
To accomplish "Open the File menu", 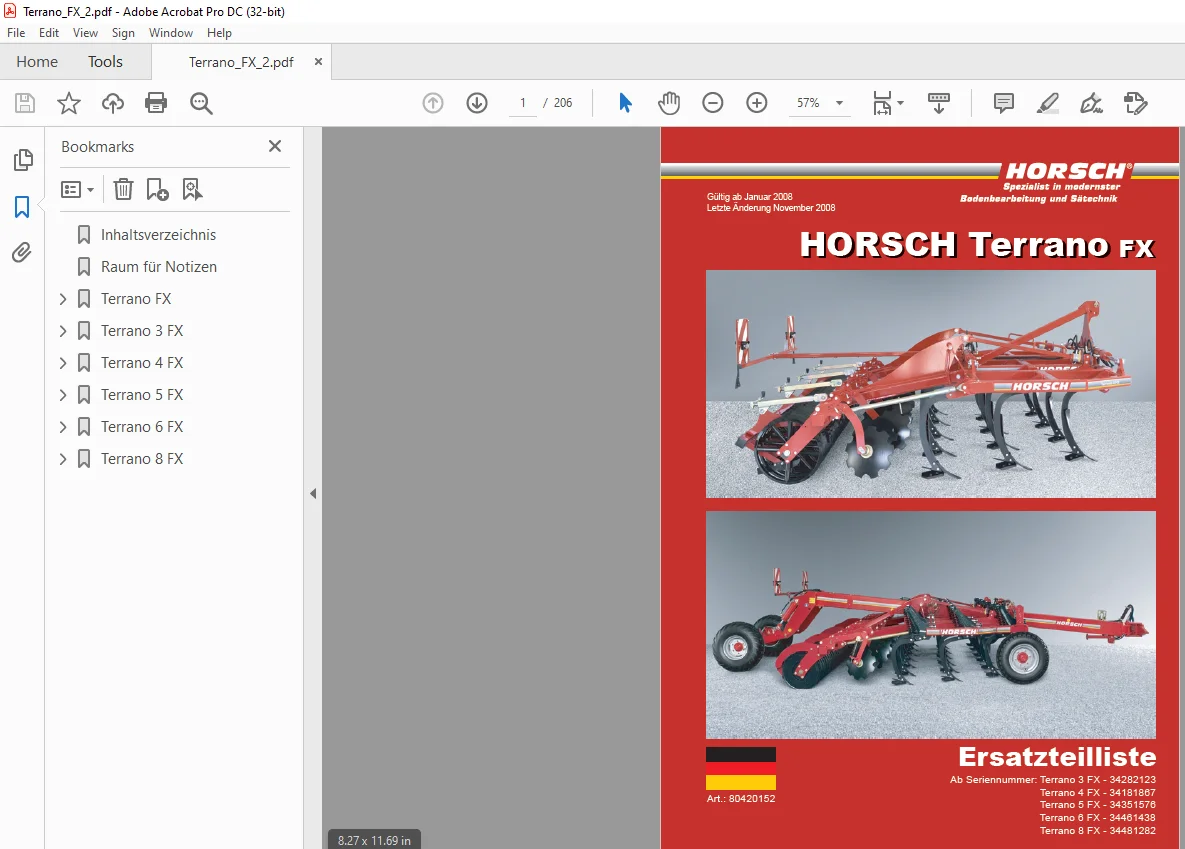I will pyautogui.click(x=16, y=33).
